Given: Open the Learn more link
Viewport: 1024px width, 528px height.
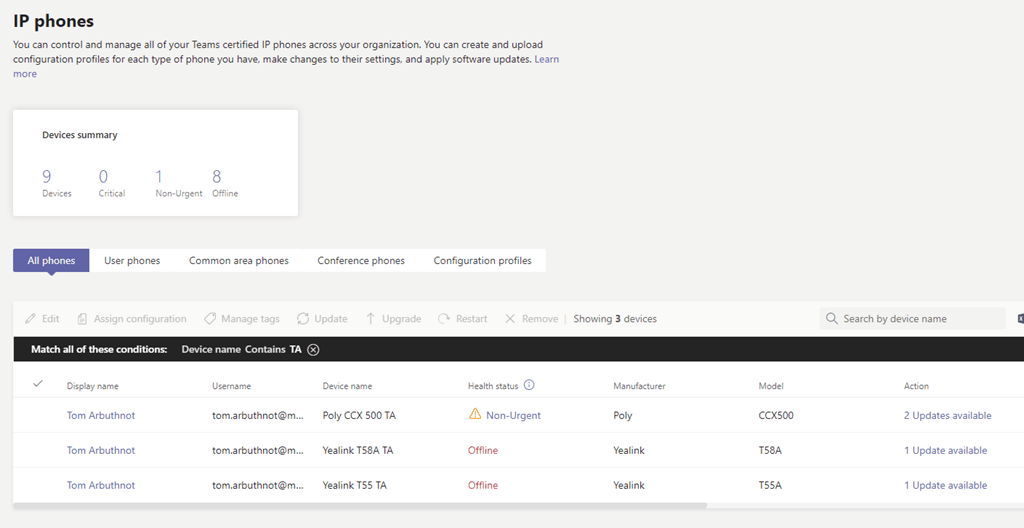Looking at the screenshot, I should [546, 60].
